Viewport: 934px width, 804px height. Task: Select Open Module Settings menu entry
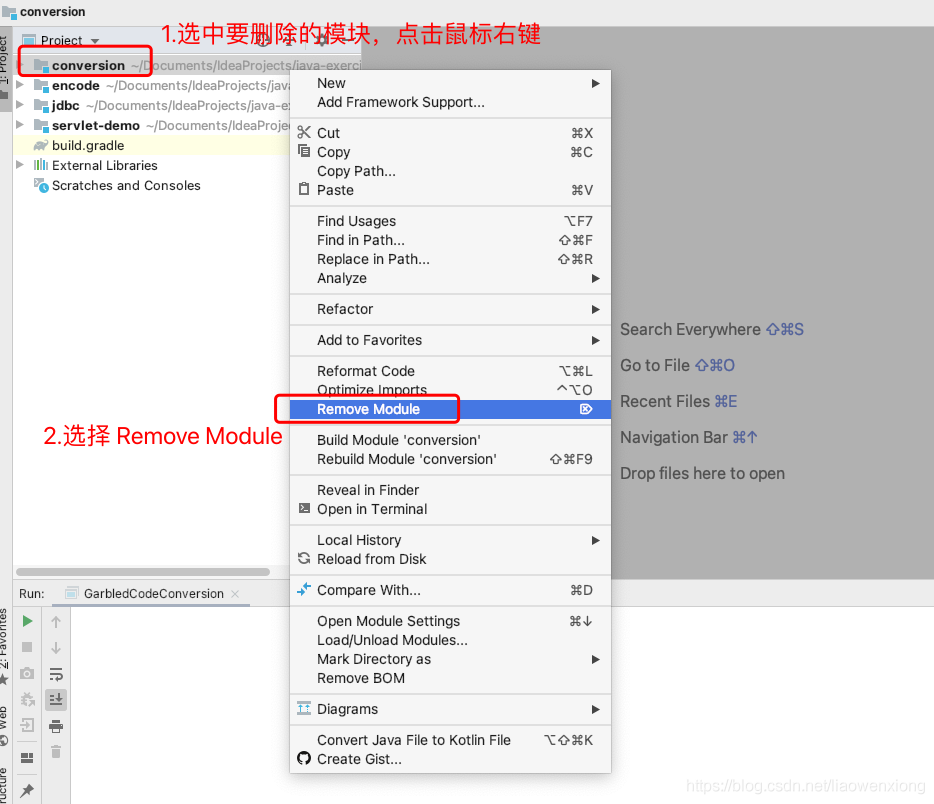(450, 621)
